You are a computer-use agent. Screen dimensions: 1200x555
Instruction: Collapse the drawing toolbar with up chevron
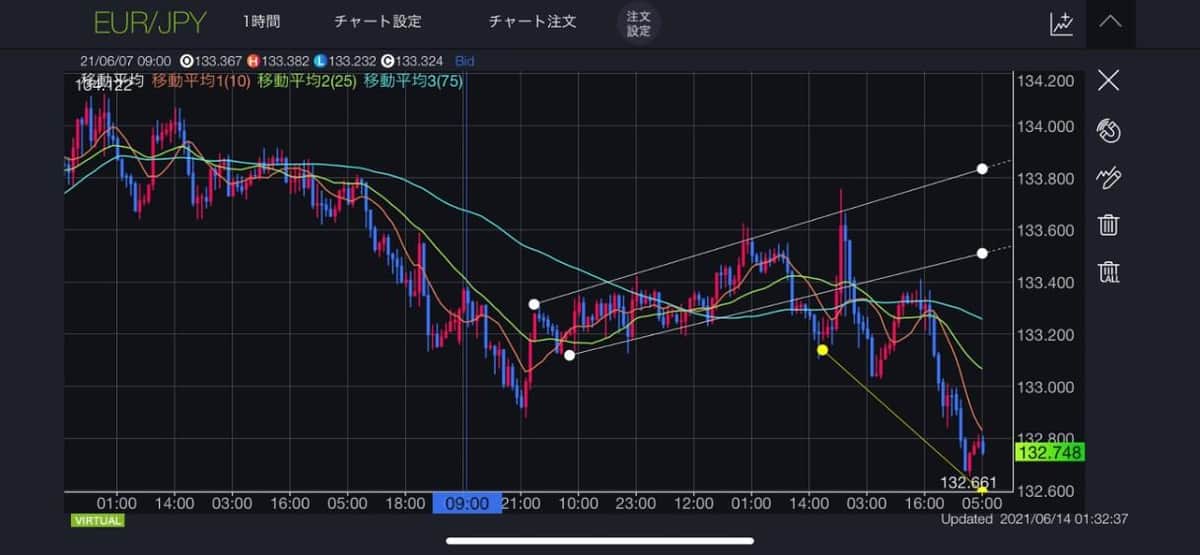[x=1110, y=22]
